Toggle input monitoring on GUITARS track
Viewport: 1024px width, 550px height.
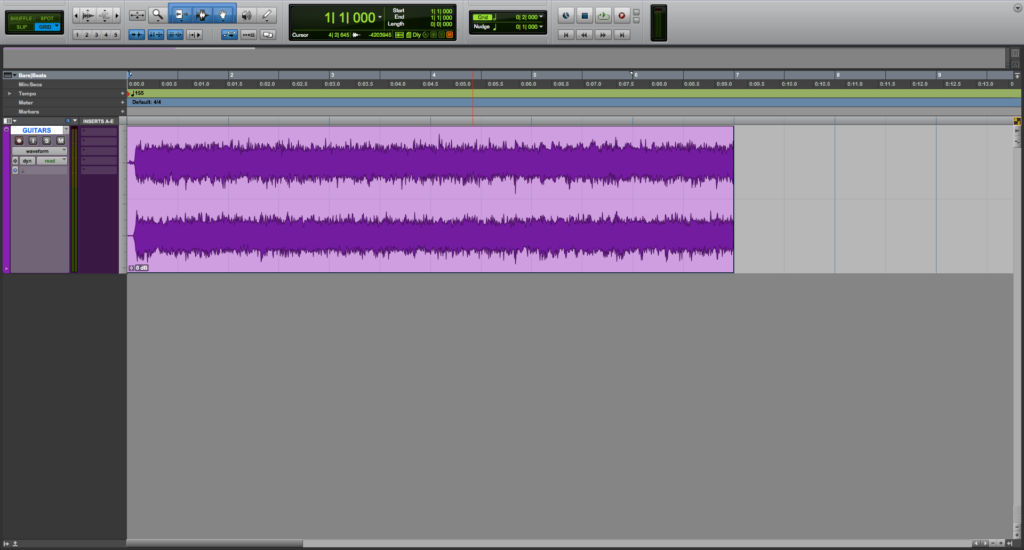click(33, 140)
